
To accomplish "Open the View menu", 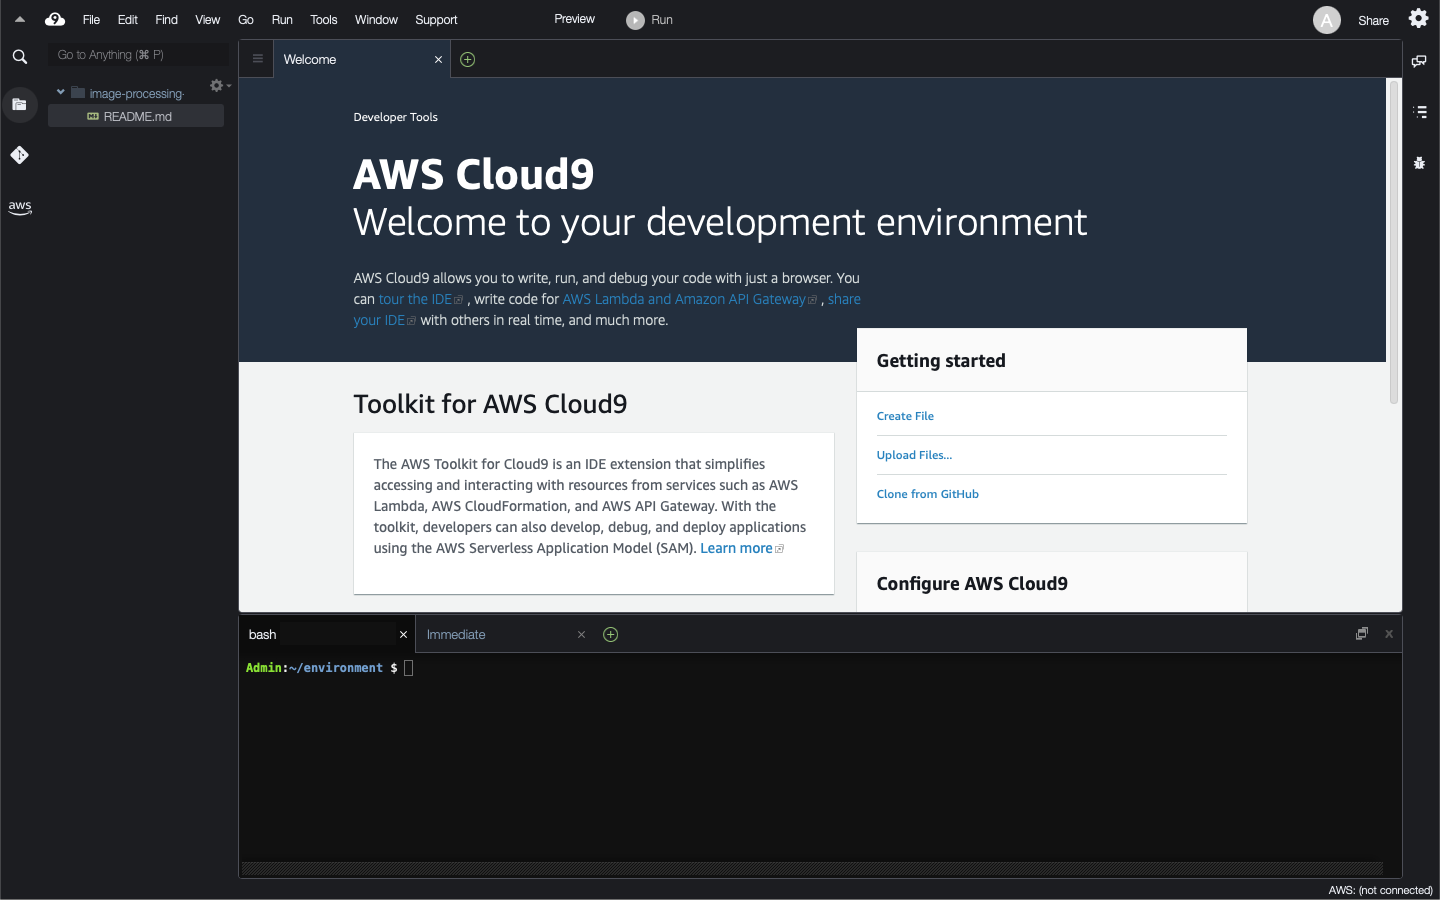I will [207, 20].
